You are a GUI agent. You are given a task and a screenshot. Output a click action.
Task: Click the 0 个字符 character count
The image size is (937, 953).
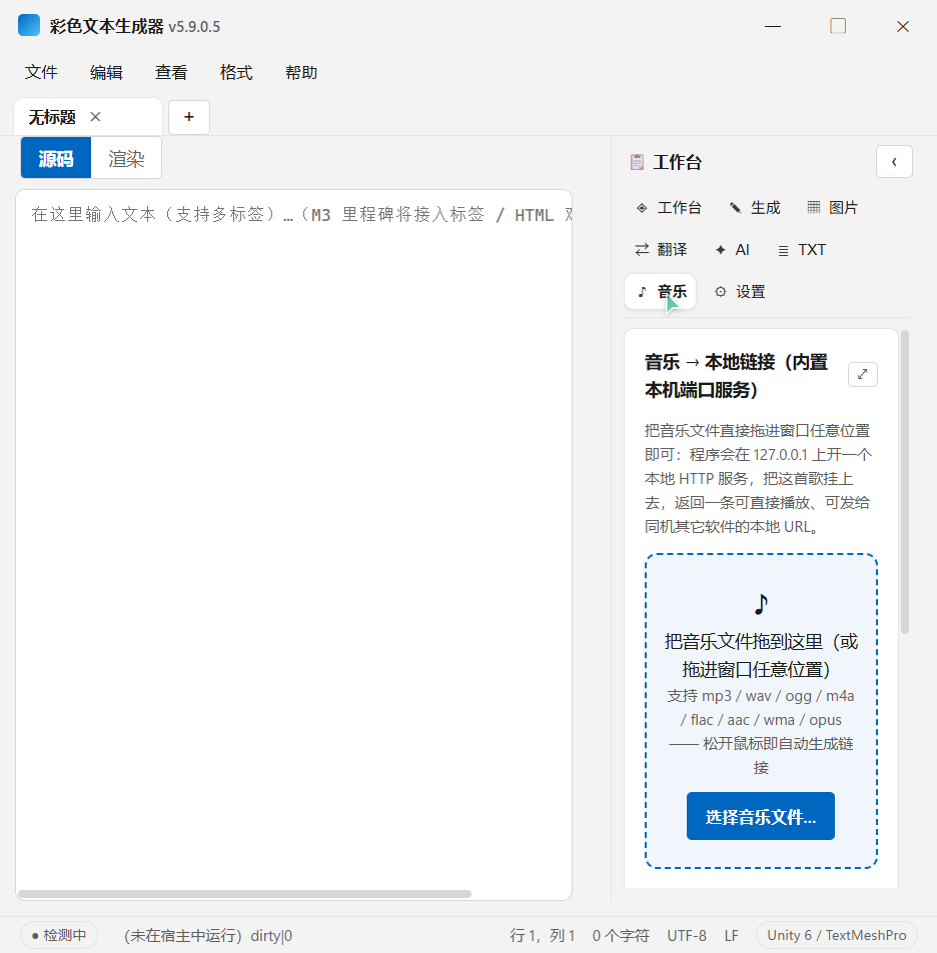point(621,935)
